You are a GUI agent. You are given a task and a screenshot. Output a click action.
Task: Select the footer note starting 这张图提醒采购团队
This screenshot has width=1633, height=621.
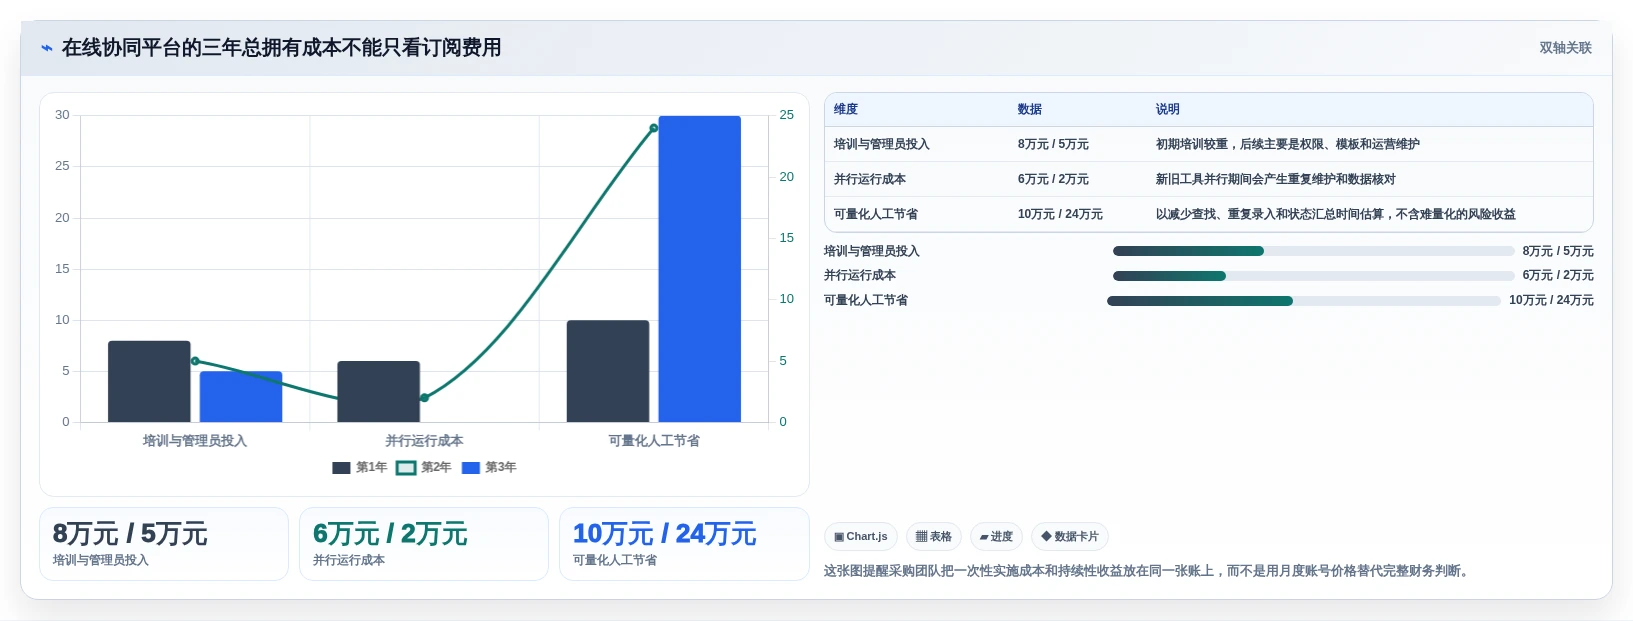(x=1149, y=571)
